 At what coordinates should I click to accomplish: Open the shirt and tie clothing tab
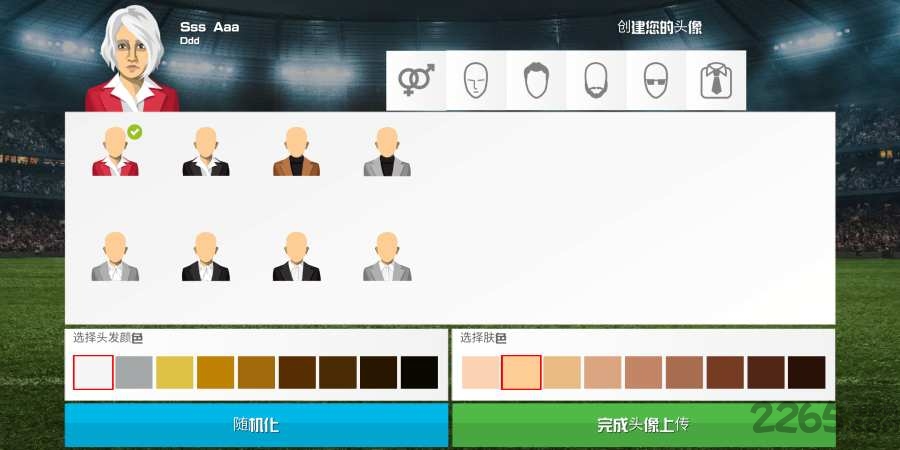[x=716, y=80]
